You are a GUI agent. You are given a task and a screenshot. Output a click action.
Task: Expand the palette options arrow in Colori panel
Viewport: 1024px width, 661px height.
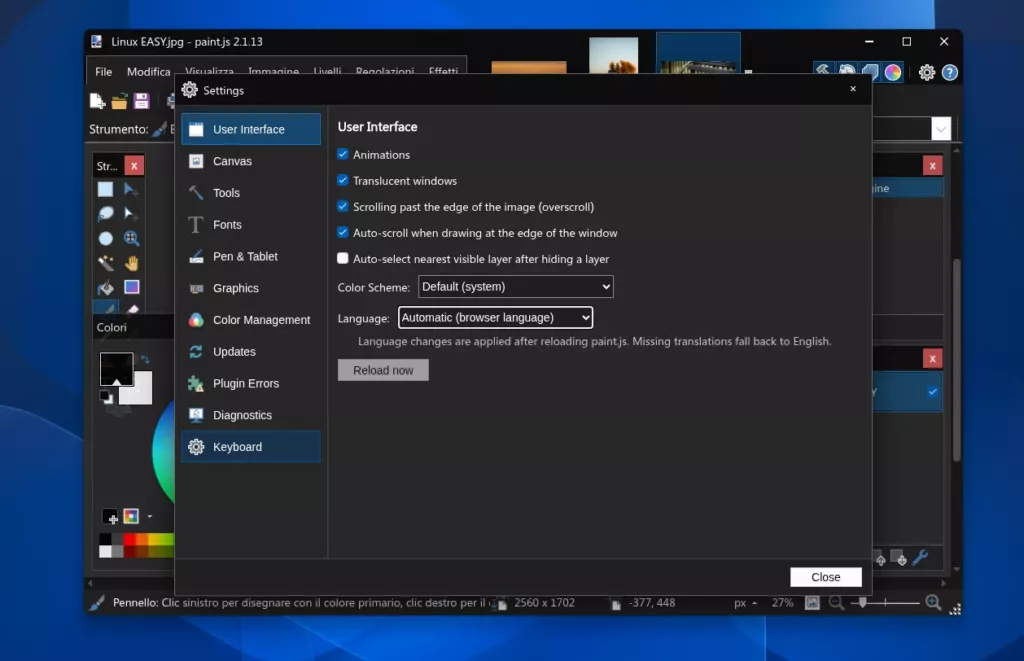(150, 517)
